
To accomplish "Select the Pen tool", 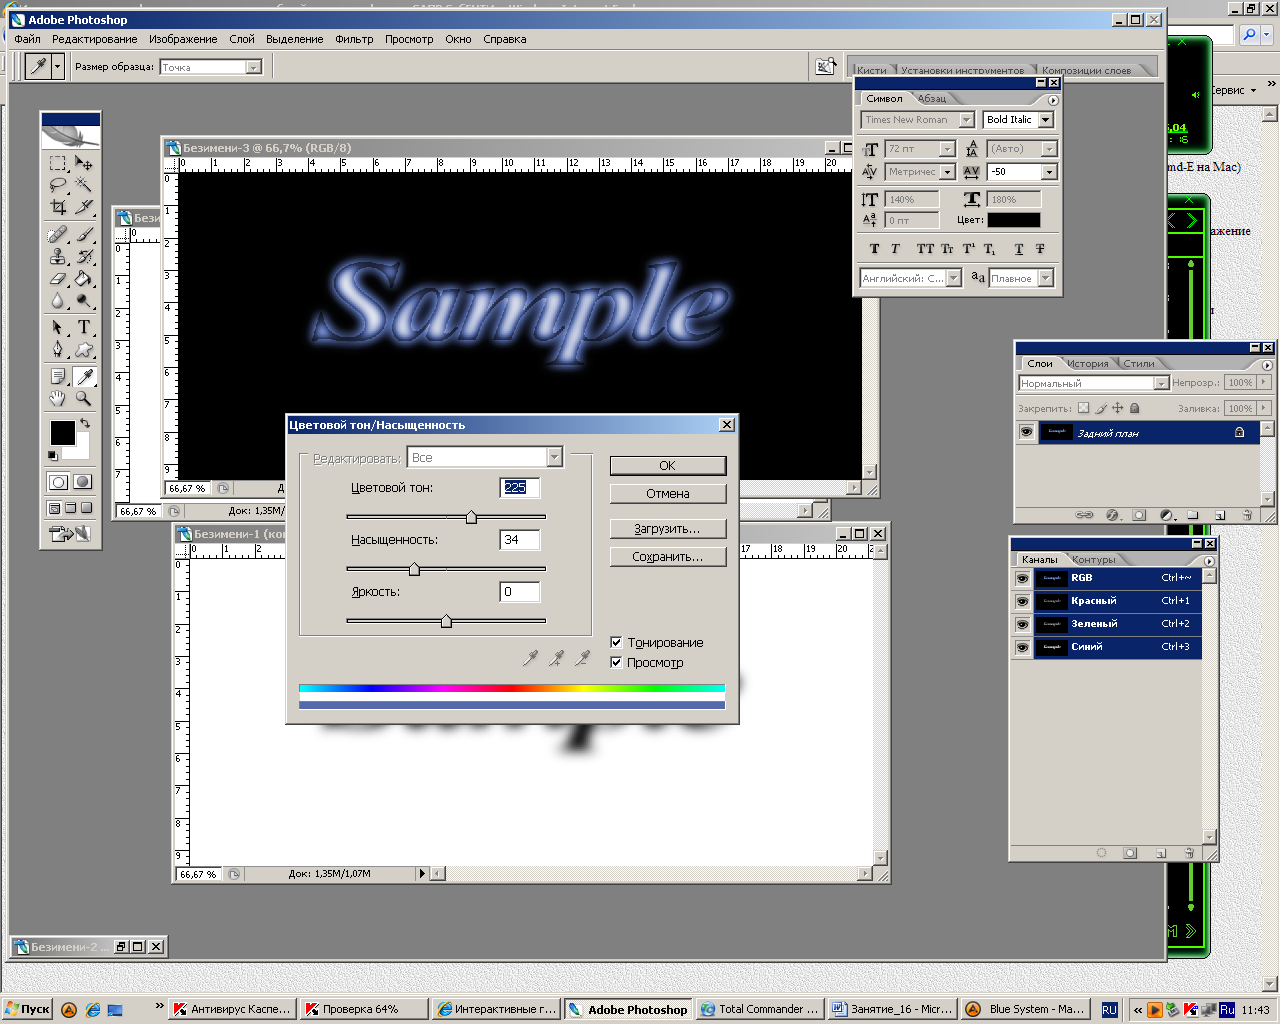I will pyautogui.click(x=58, y=349).
